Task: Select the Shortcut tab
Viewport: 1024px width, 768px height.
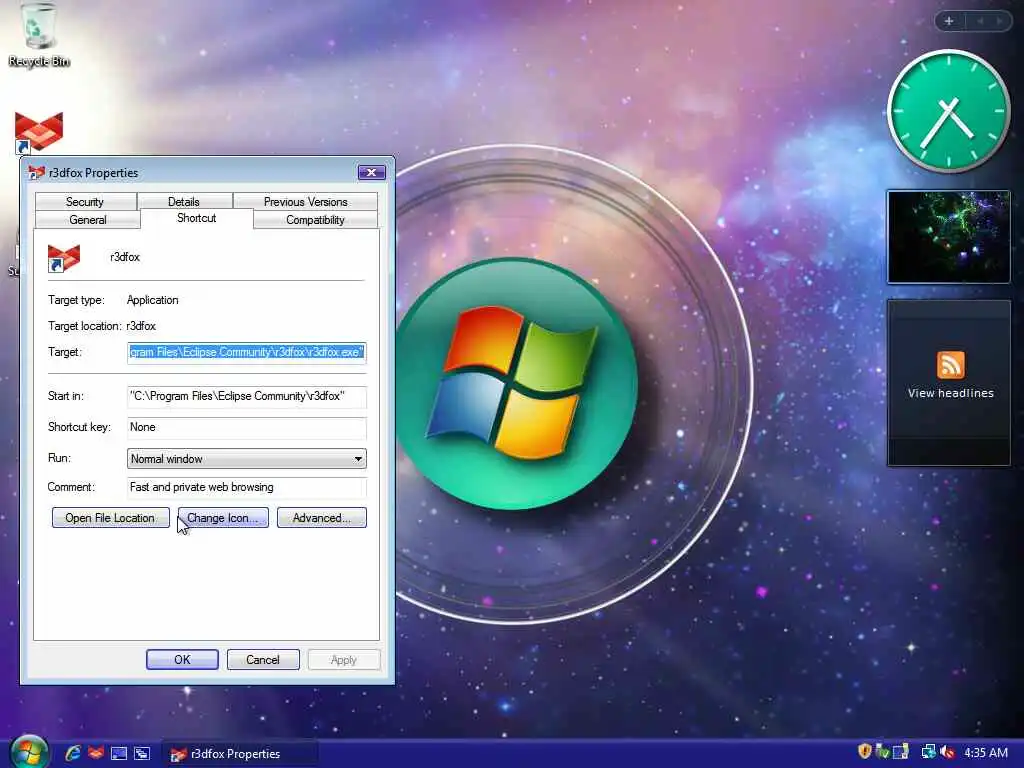Action: (197, 218)
